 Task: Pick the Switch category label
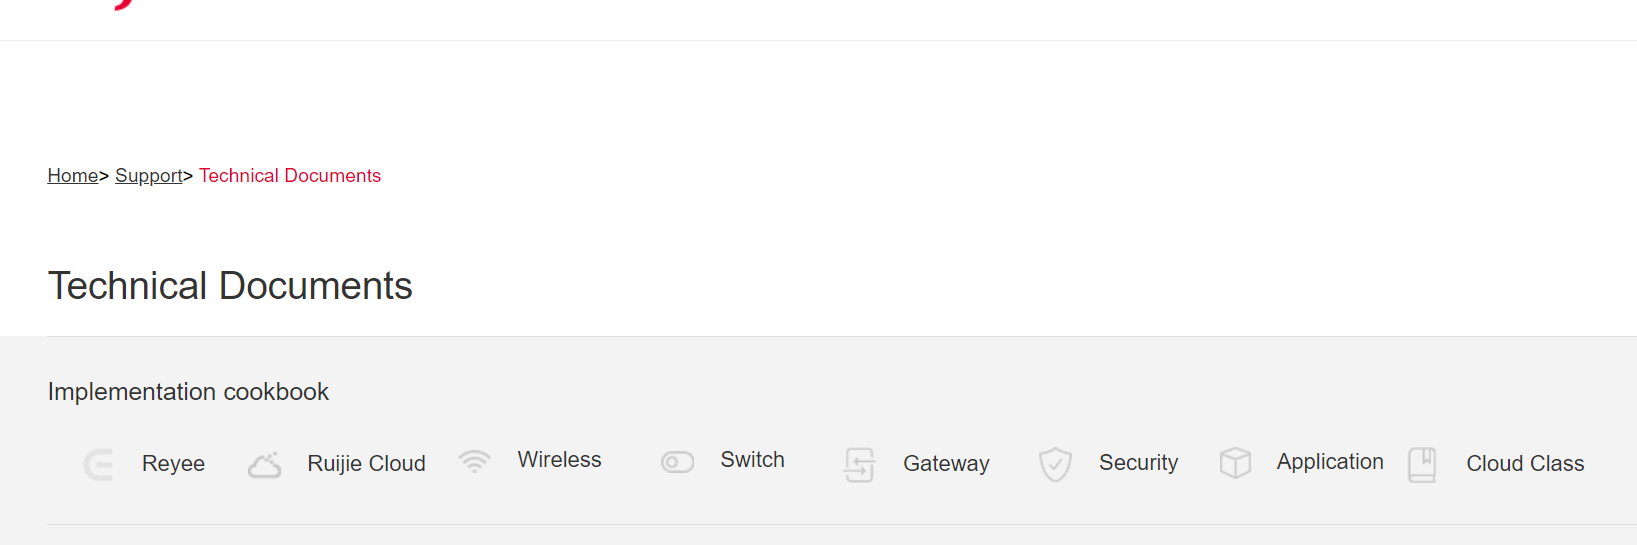752,460
